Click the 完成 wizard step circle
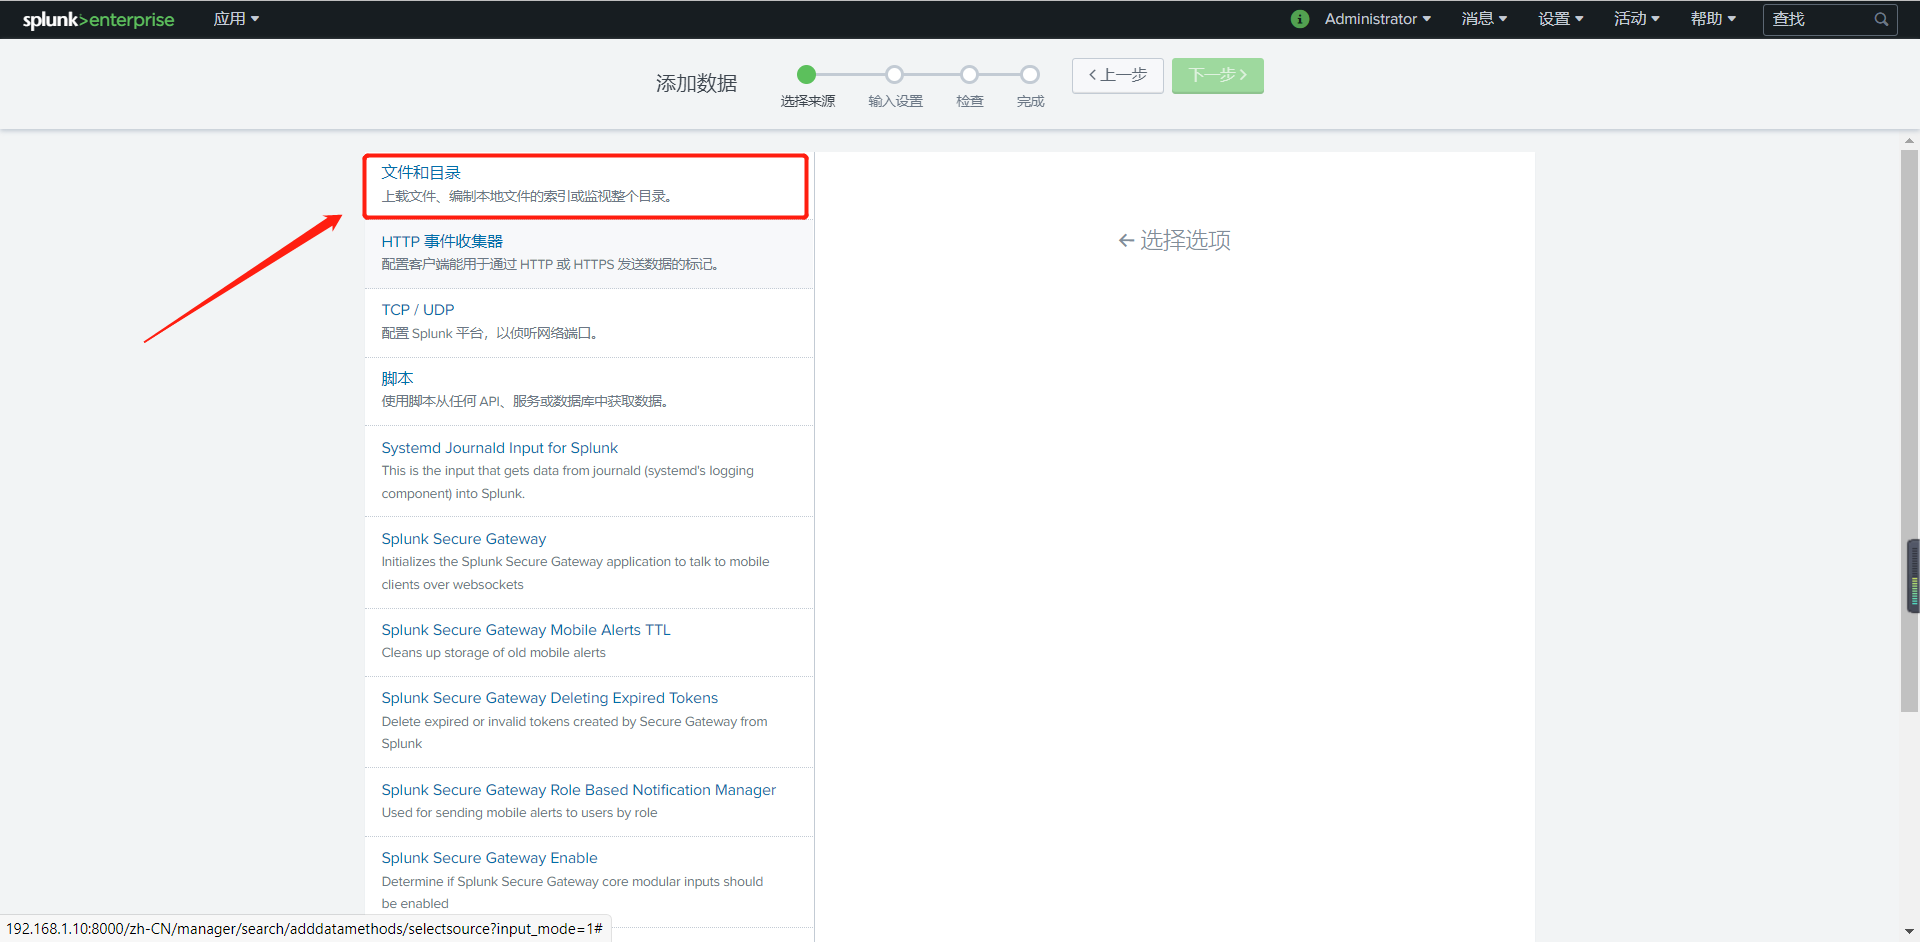Screen dimensions: 1920x942 pyautogui.click(x=1030, y=74)
